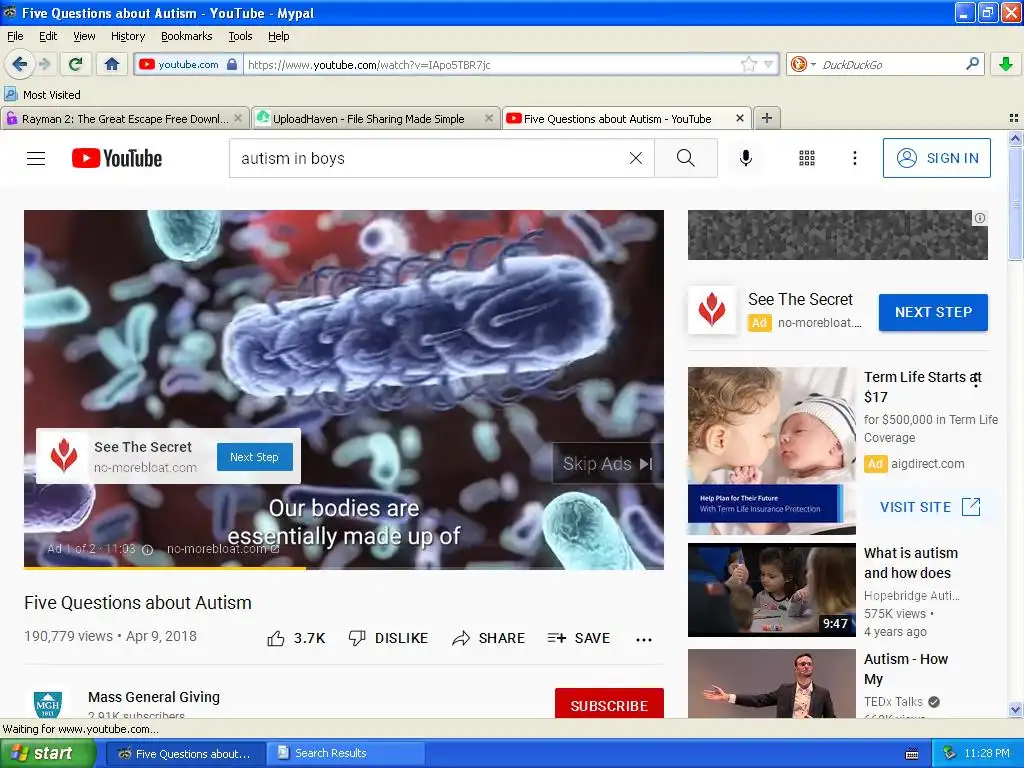
Task: Switch to Search Results taskbar window
Action: click(348, 753)
